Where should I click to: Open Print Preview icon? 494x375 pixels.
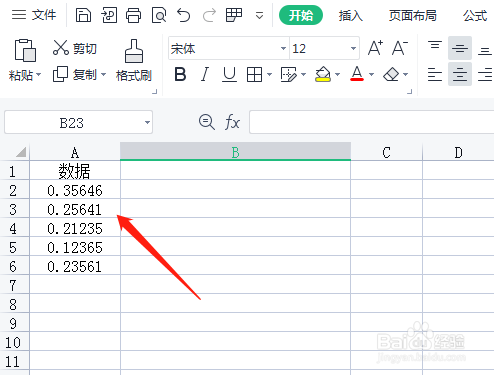coord(159,15)
